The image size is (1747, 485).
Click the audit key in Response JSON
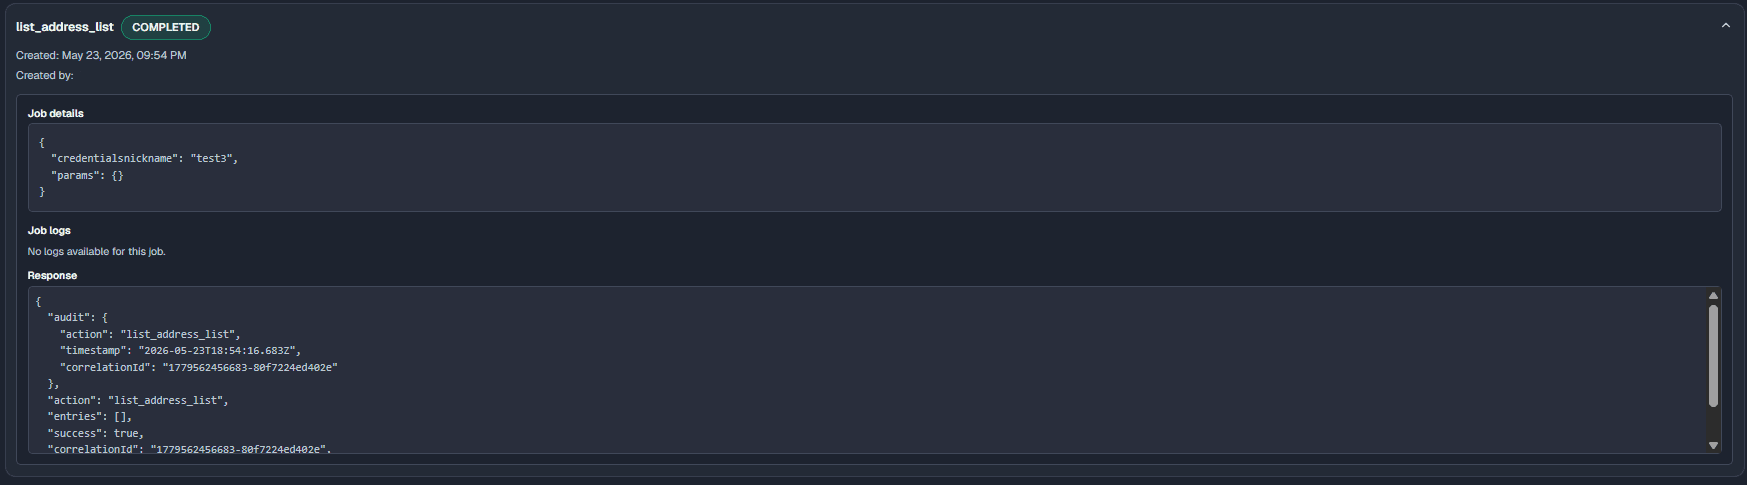tap(71, 317)
